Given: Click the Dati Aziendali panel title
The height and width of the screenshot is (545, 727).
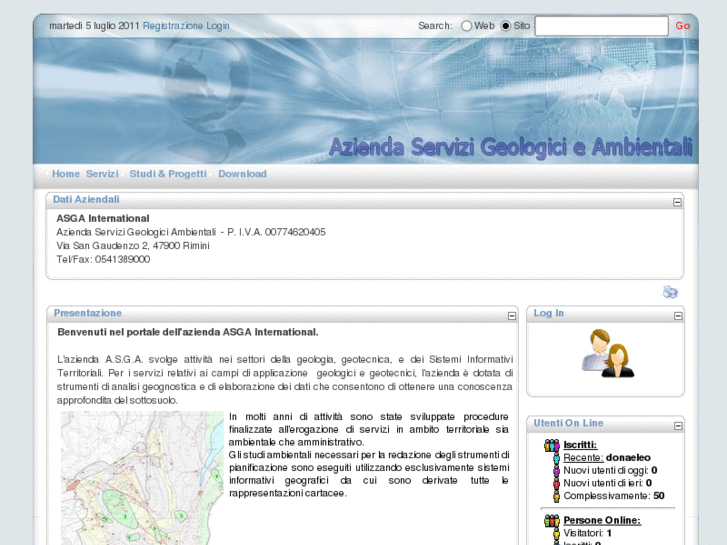Looking at the screenshot, I should pos(86,199).
